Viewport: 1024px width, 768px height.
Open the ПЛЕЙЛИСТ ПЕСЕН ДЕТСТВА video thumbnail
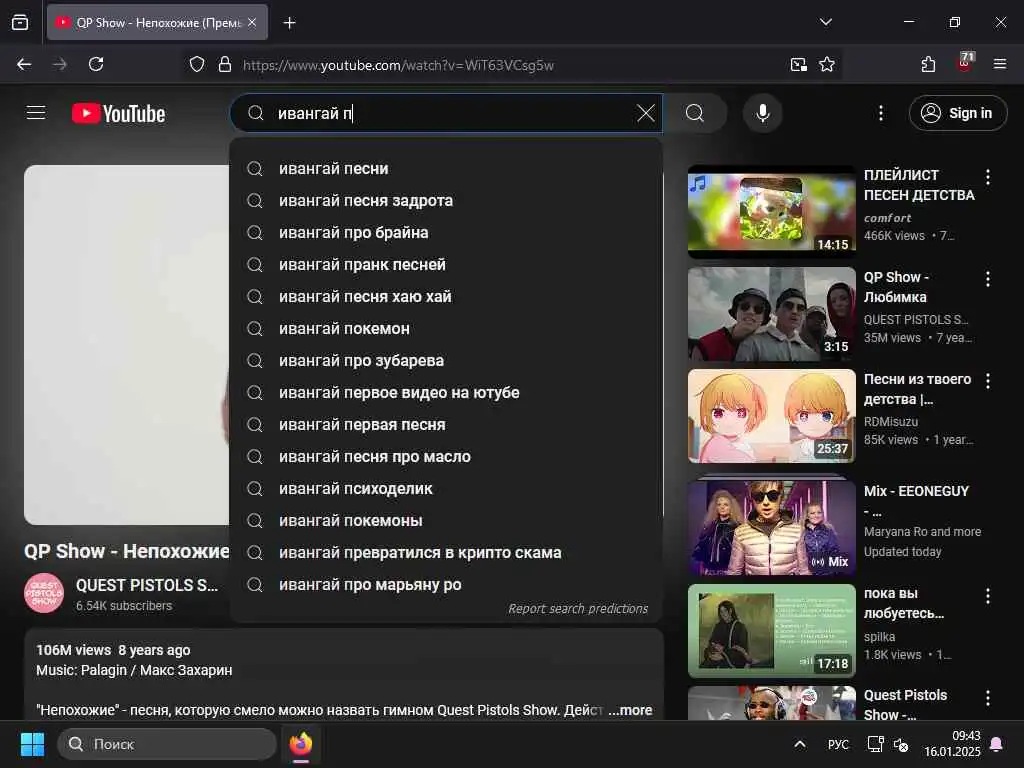coord(771,212)
